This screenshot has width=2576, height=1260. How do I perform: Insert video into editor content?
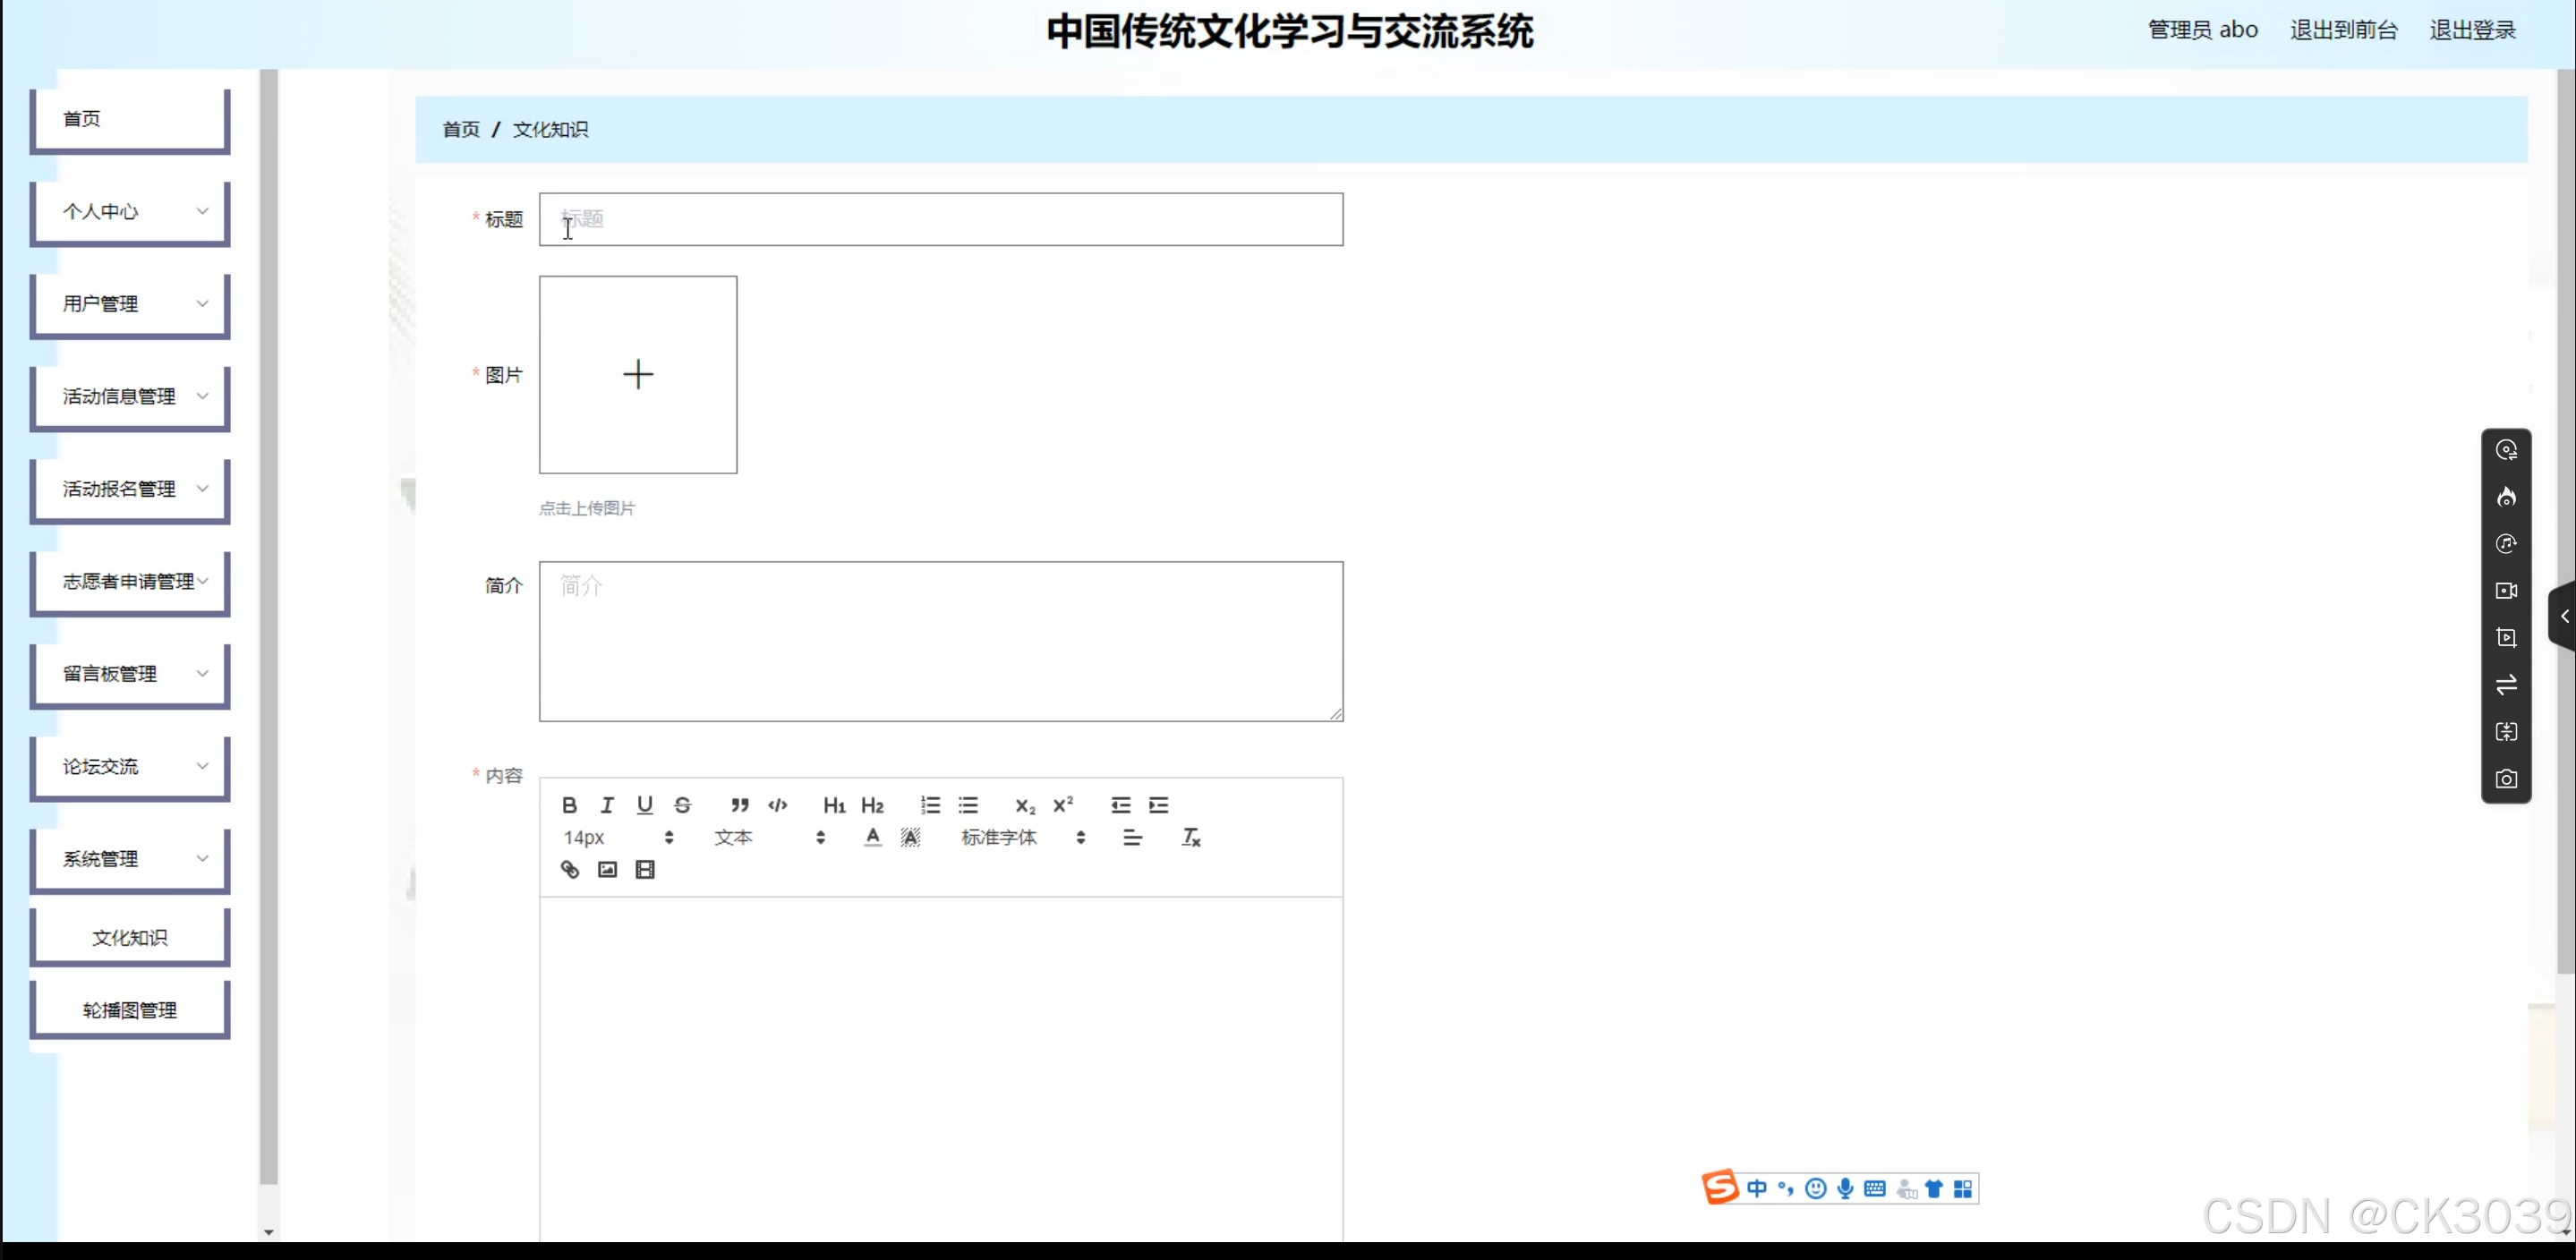(x=645, y=869)
